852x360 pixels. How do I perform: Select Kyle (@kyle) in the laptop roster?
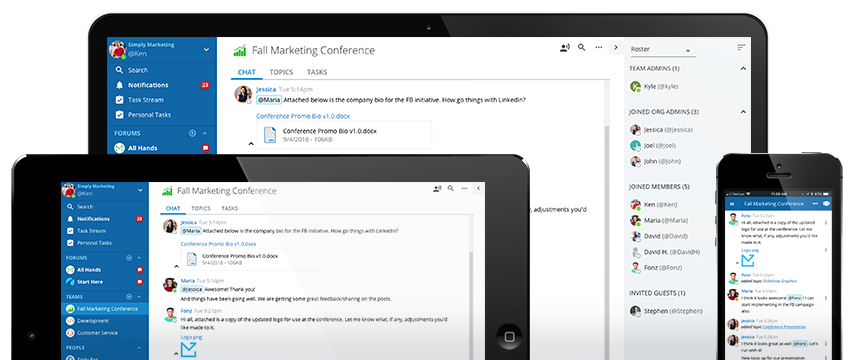[x=654, y=86]
